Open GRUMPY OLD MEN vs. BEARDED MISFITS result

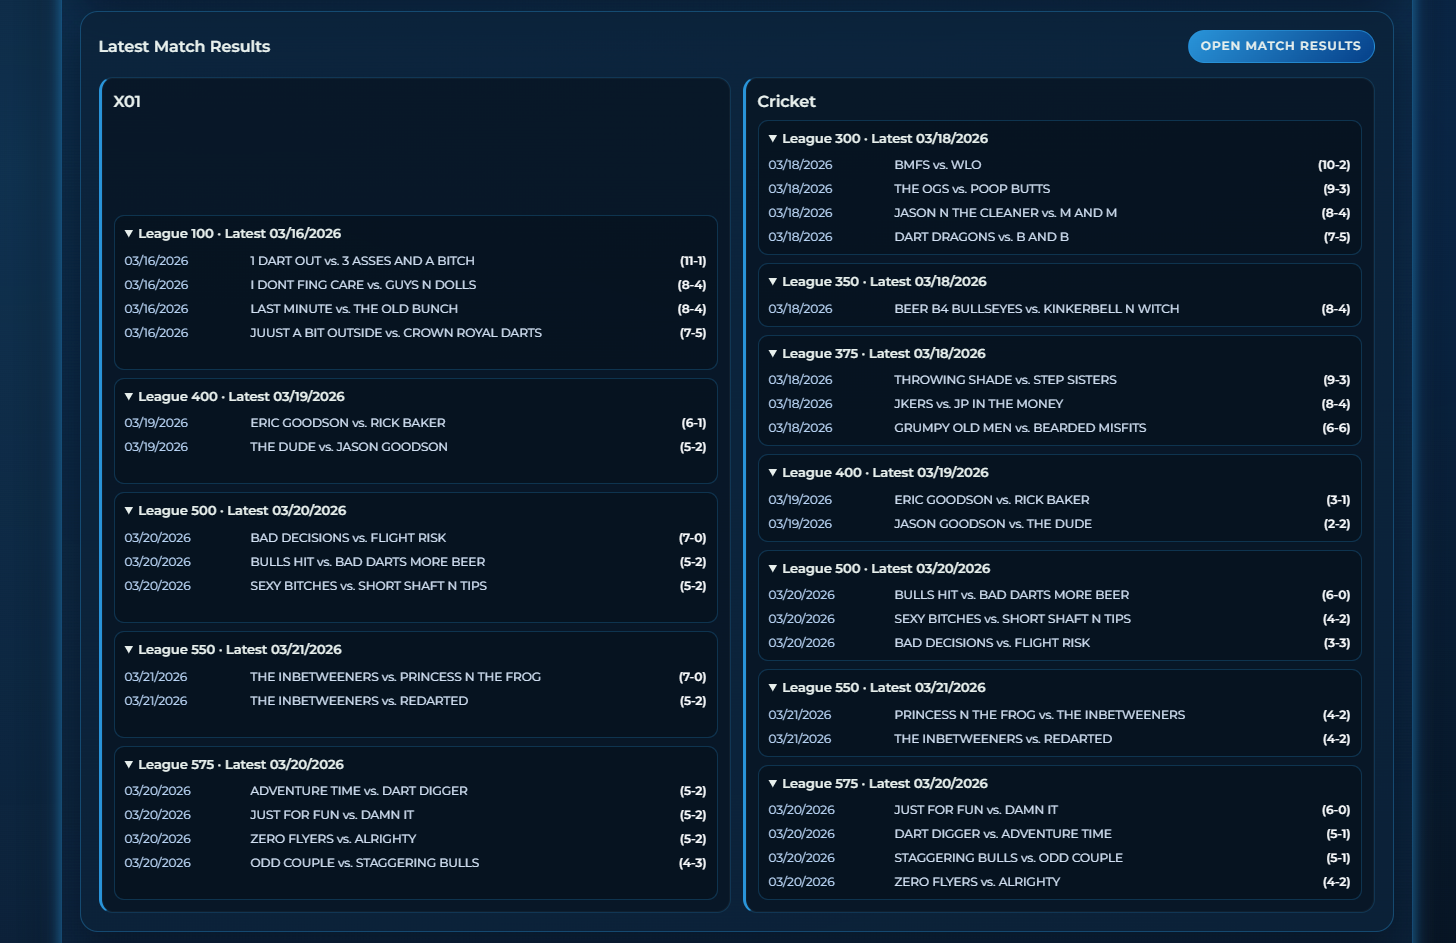1020,427
